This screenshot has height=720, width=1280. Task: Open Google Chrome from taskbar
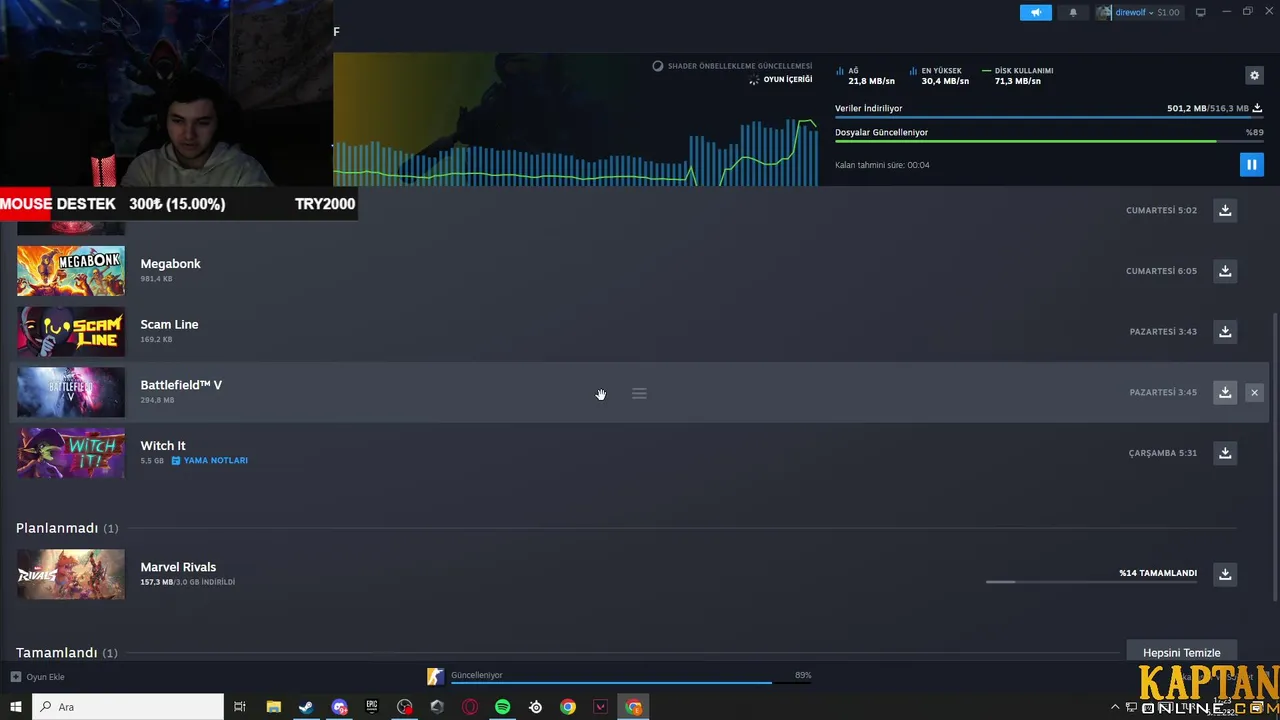pyautogui.click(x=568, y=707)
